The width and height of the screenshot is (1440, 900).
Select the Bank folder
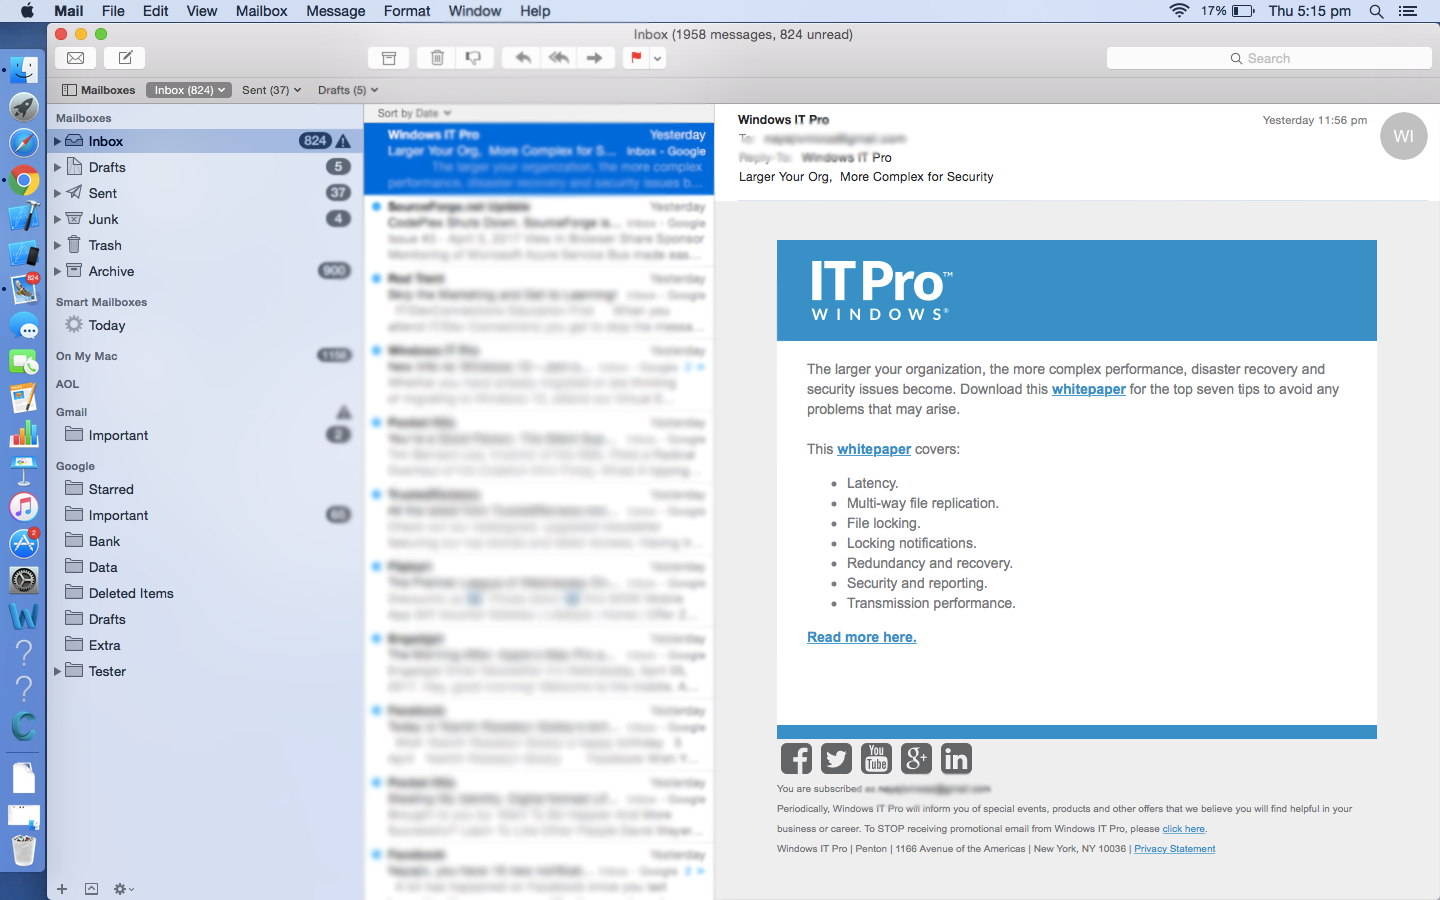click(x=204, y=541)
